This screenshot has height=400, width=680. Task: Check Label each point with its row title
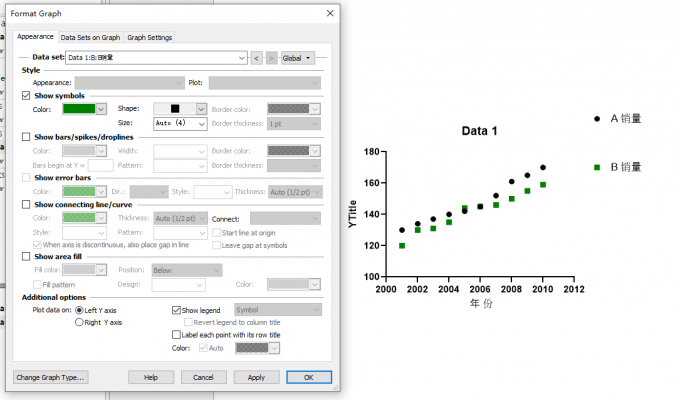pos(176,334)
